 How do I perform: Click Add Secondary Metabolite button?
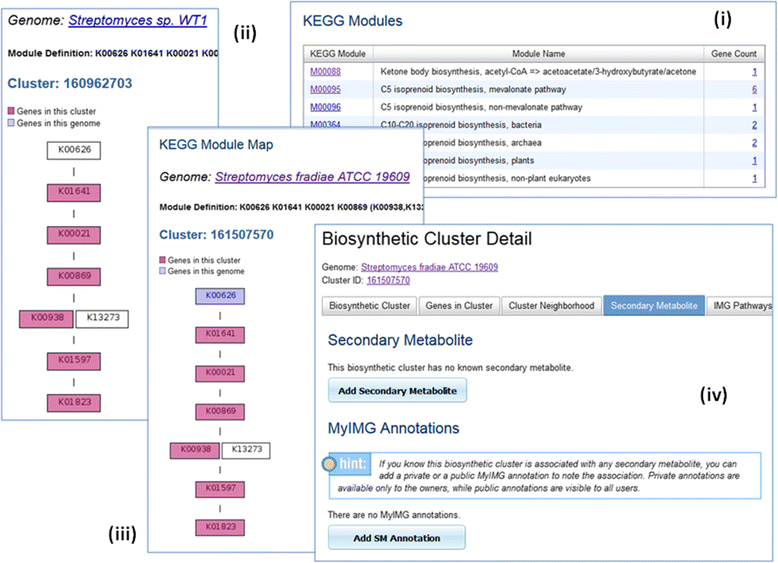tap(397, 390)
